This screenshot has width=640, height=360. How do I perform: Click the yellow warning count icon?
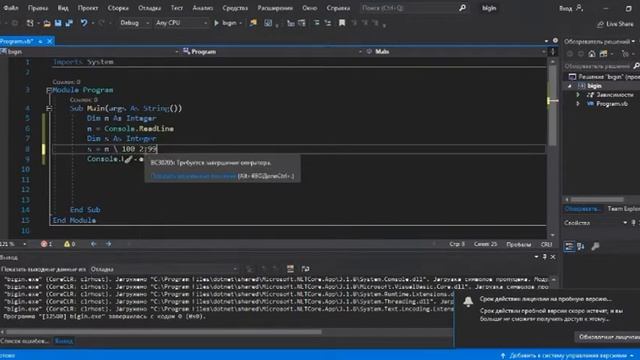coord(67,244)
